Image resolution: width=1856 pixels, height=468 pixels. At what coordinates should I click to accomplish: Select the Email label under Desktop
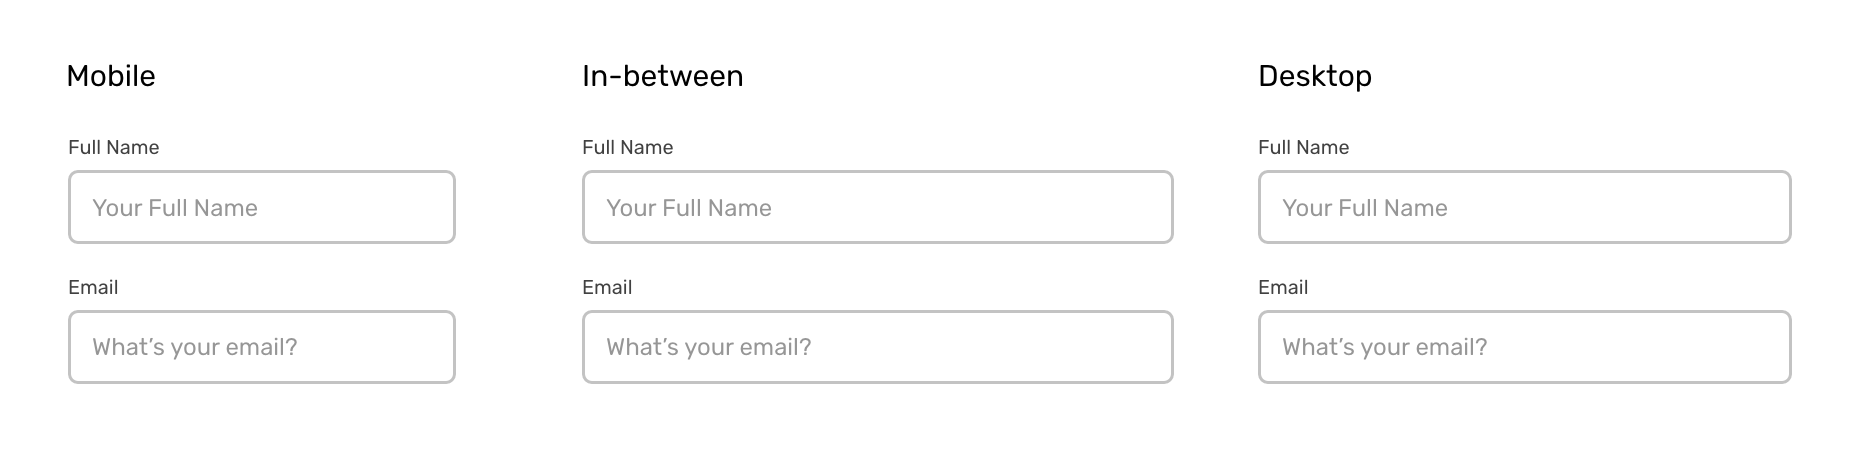pos(1283,287)
